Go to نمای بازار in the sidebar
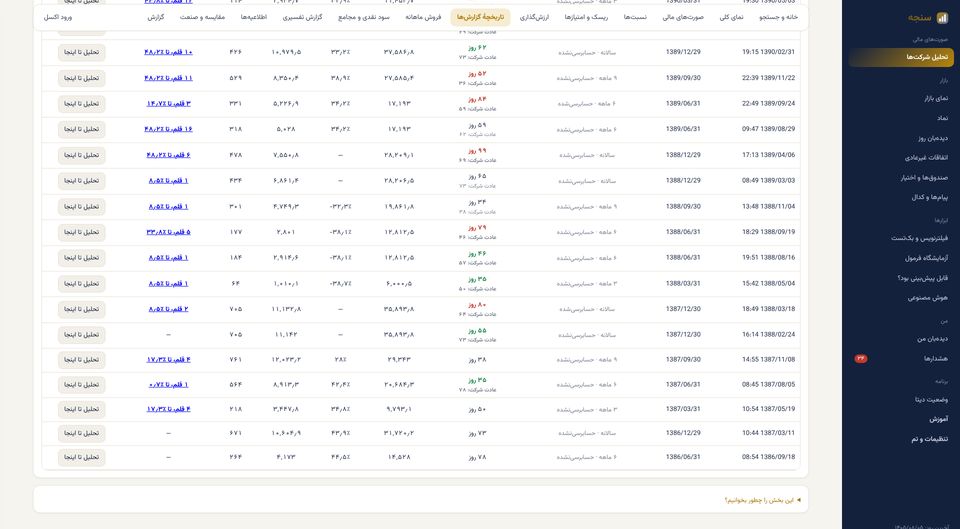 coord(936,98)
